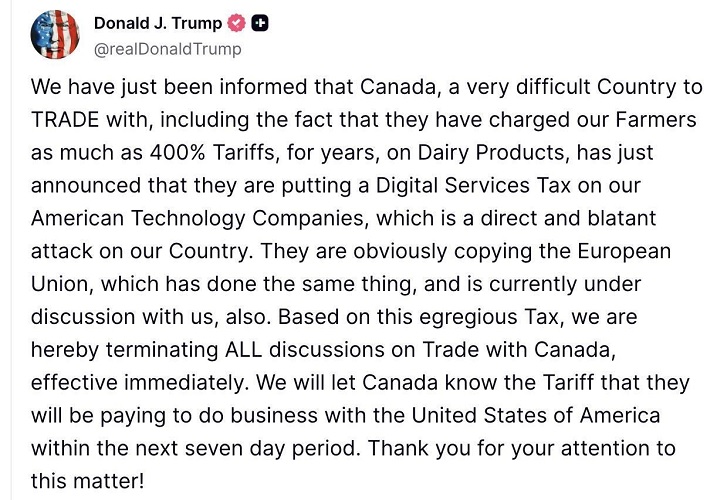The image size is (717, 500).
Task: Click 'American Technology Companies' text
Action: click(x=198, y=219)
